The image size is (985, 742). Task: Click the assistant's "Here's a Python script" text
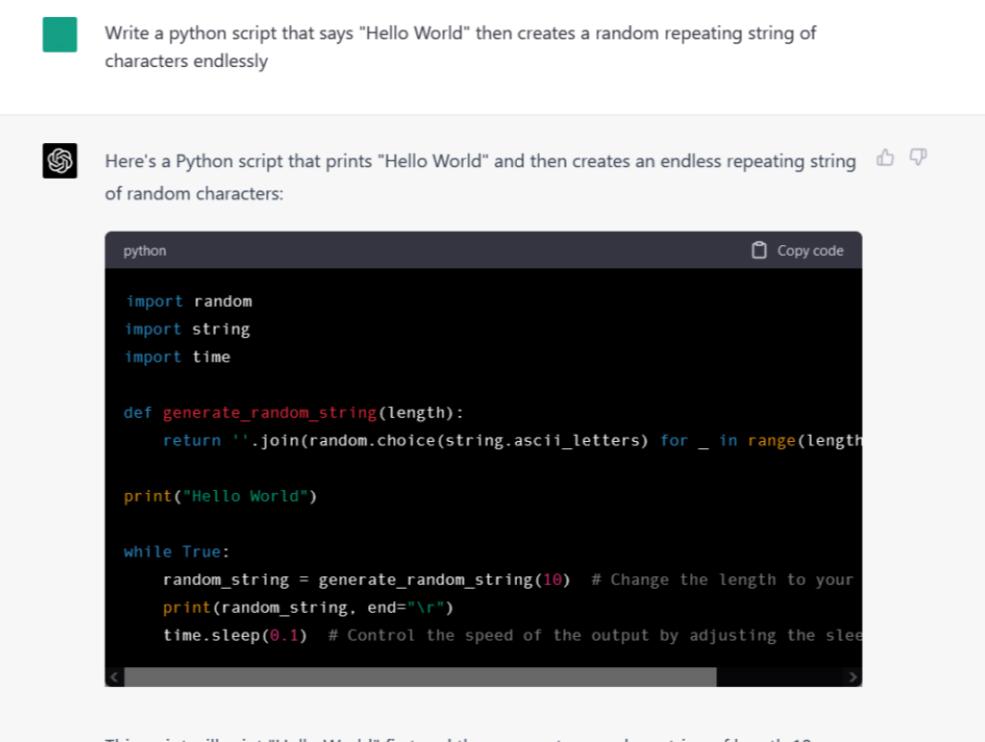click(x=480, y=176)
